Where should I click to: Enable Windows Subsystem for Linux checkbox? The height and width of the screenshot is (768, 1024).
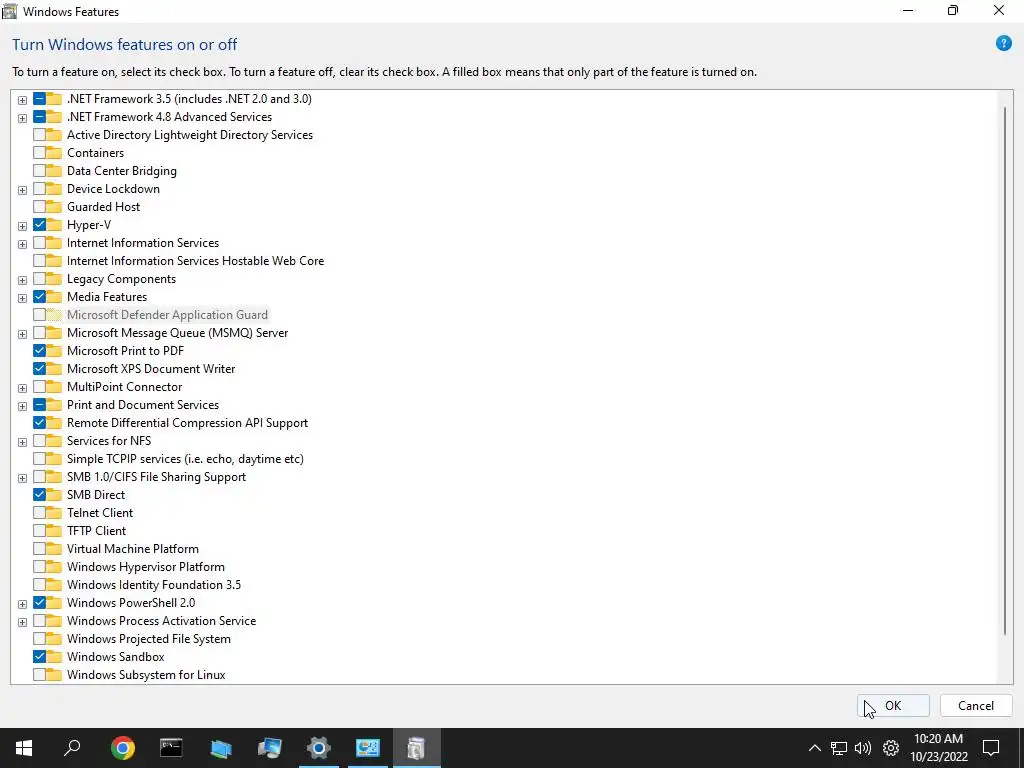(x=39, y=675)
